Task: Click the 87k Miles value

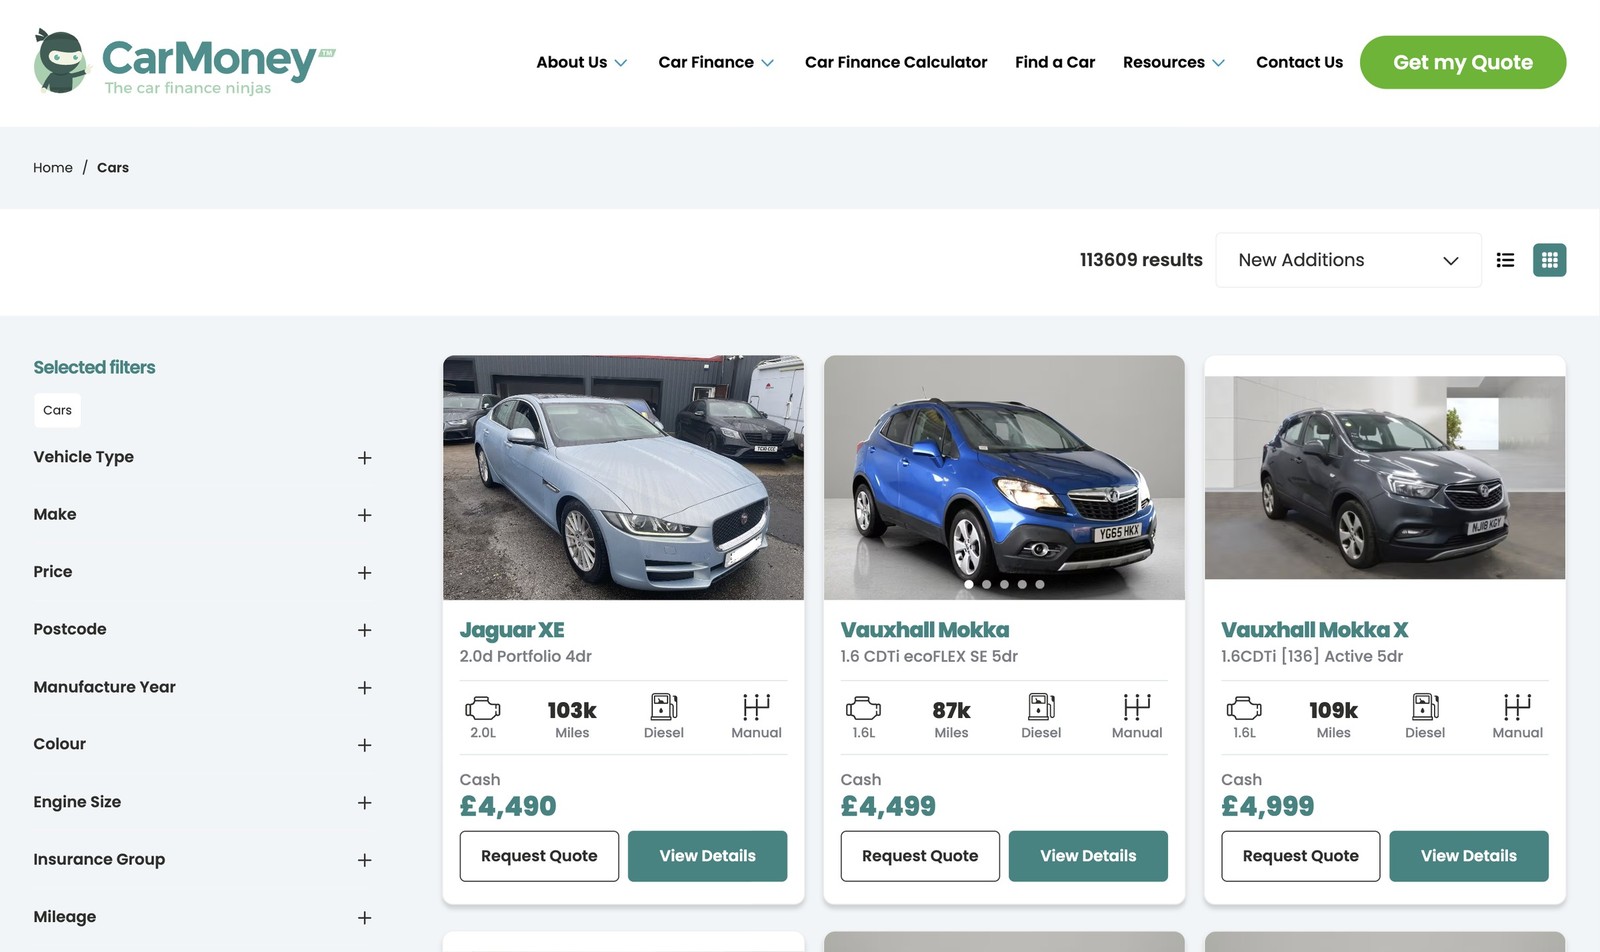Action: pyautogui.click(x=951, y=710)
